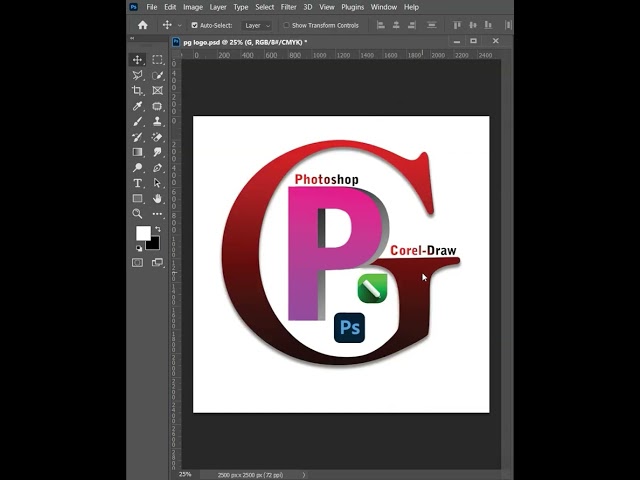640x480 pixels.
Task: Open the Help menu
Action: [411, 7]
